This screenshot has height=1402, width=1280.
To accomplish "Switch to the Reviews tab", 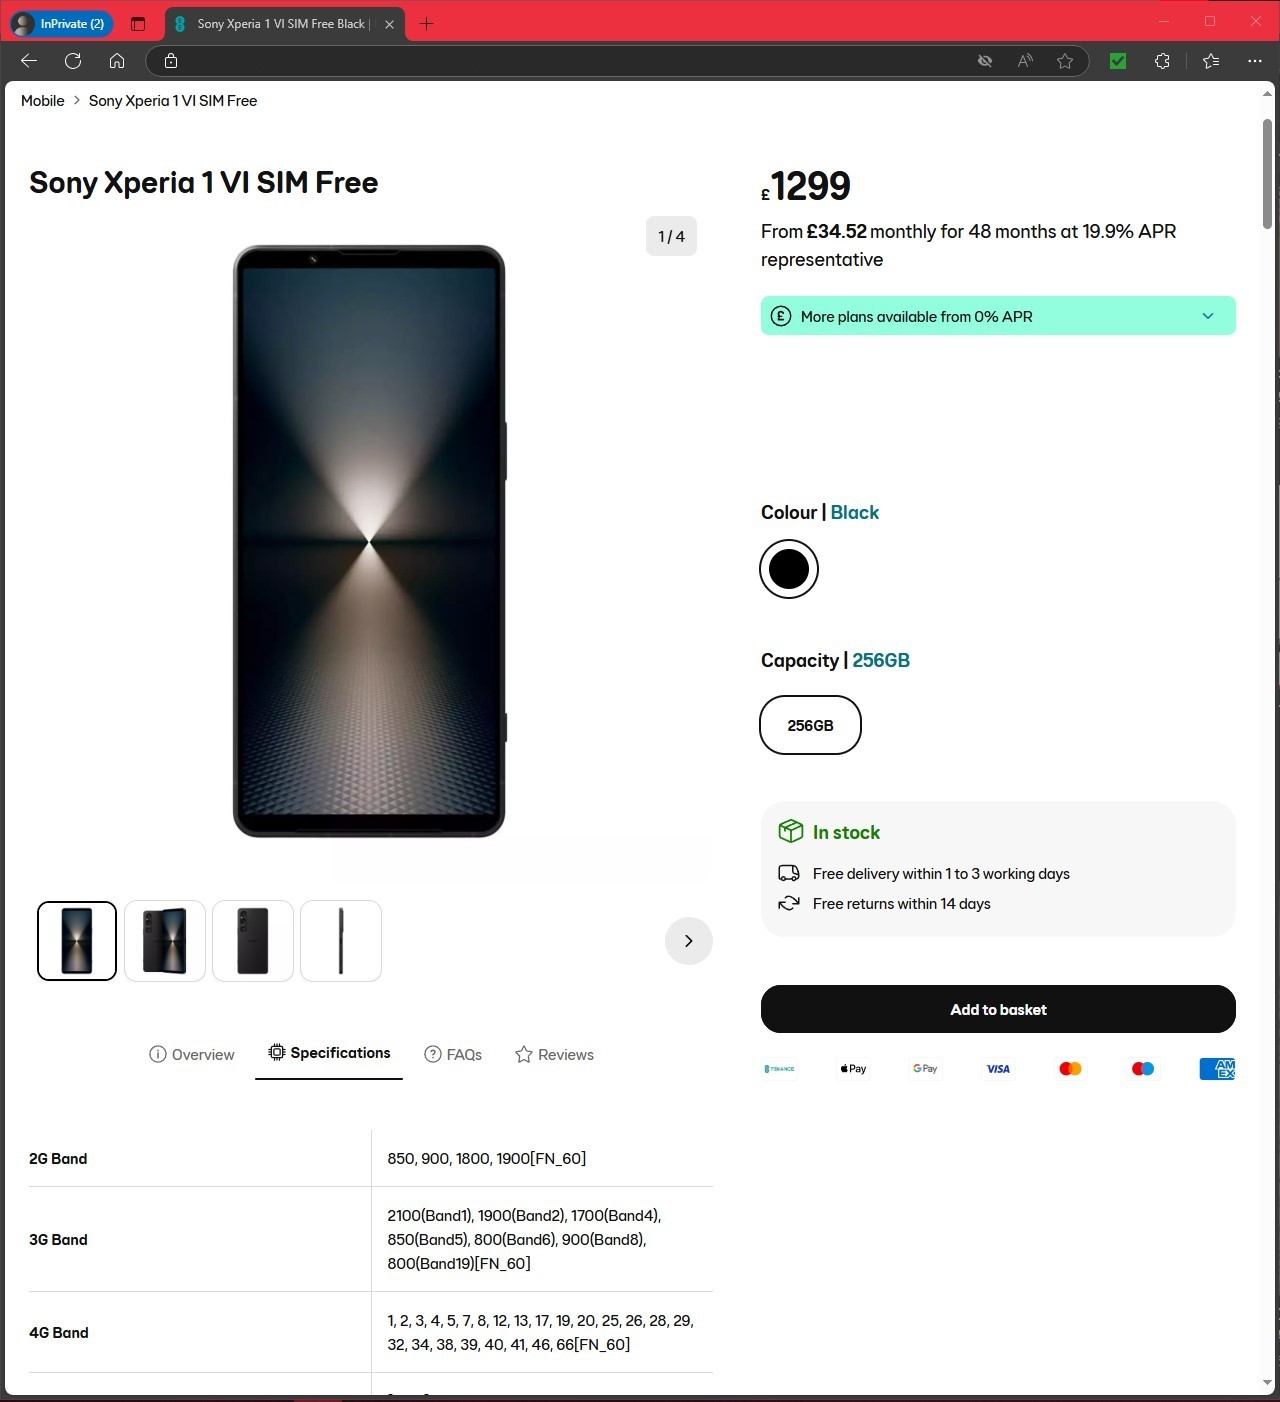I will pyautogui.click(x=554, y=1055).
